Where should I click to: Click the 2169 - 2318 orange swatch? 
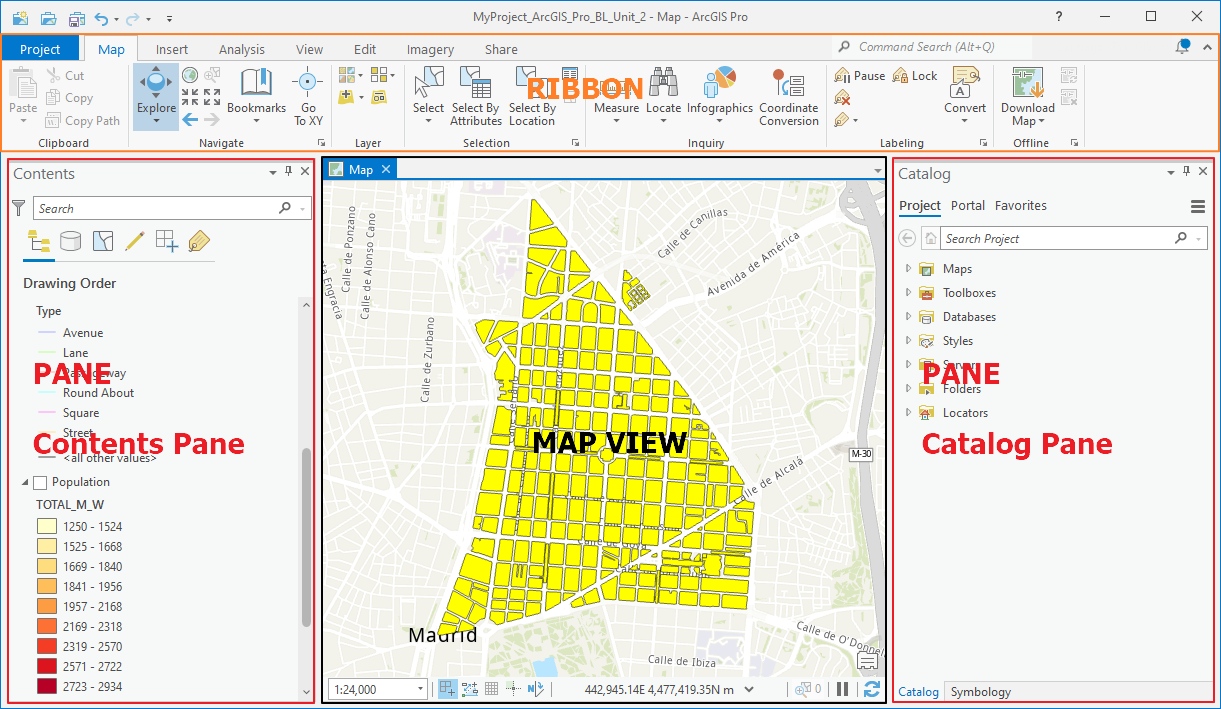47,626
